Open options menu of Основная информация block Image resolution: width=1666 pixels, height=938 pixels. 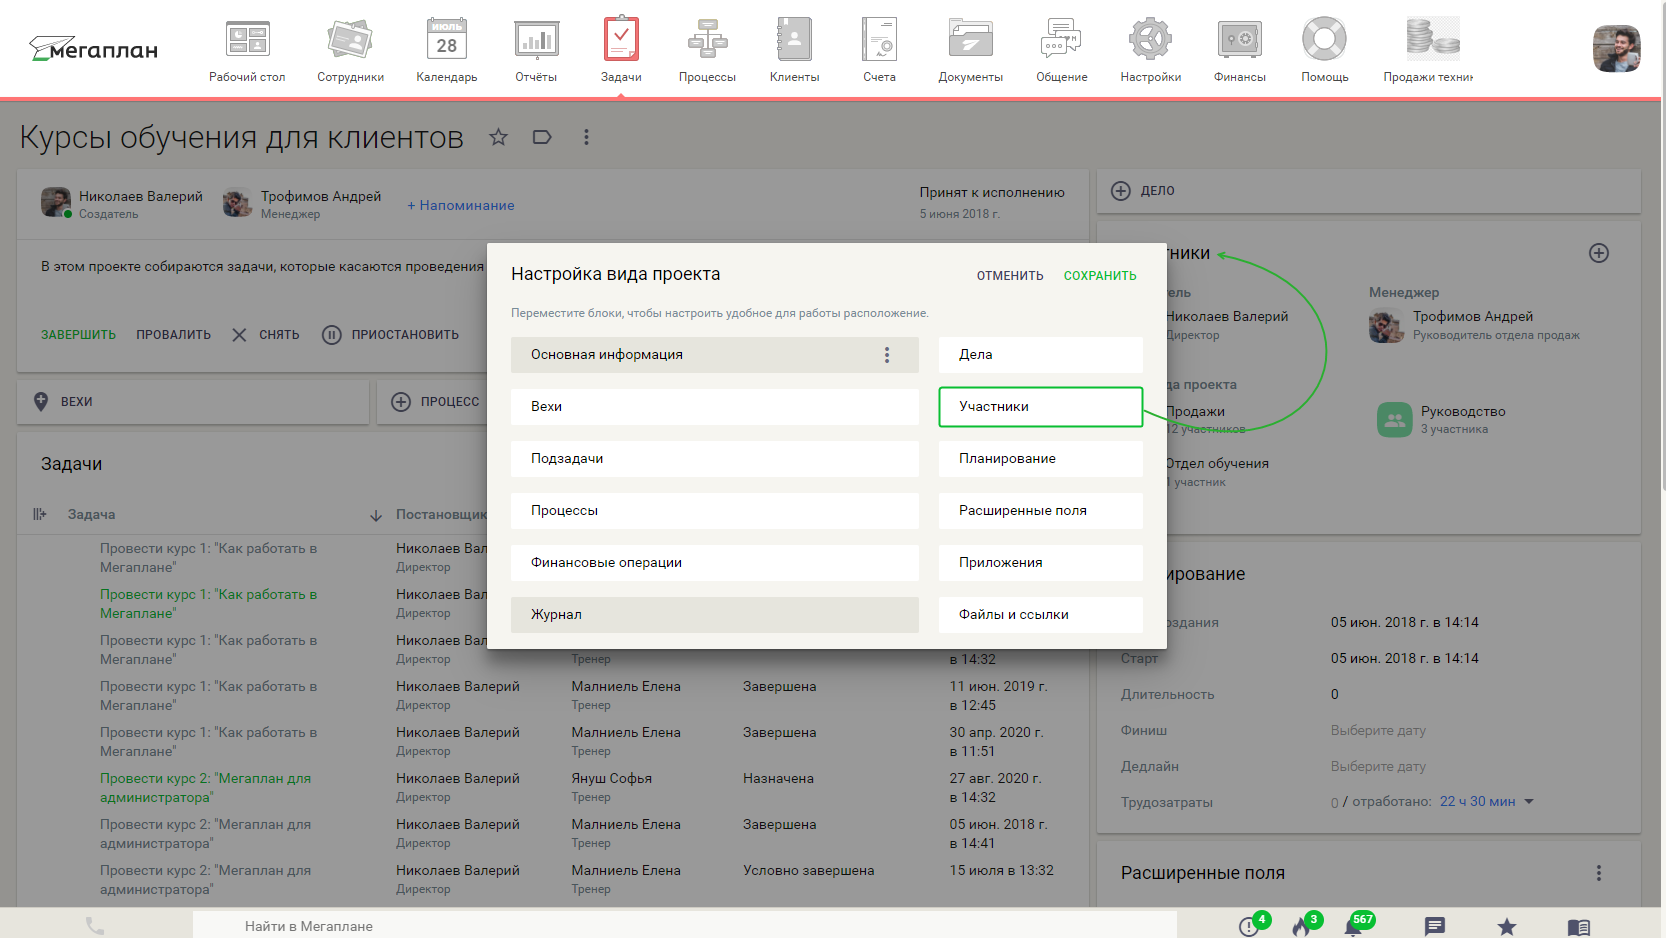(x=887, y=355)
